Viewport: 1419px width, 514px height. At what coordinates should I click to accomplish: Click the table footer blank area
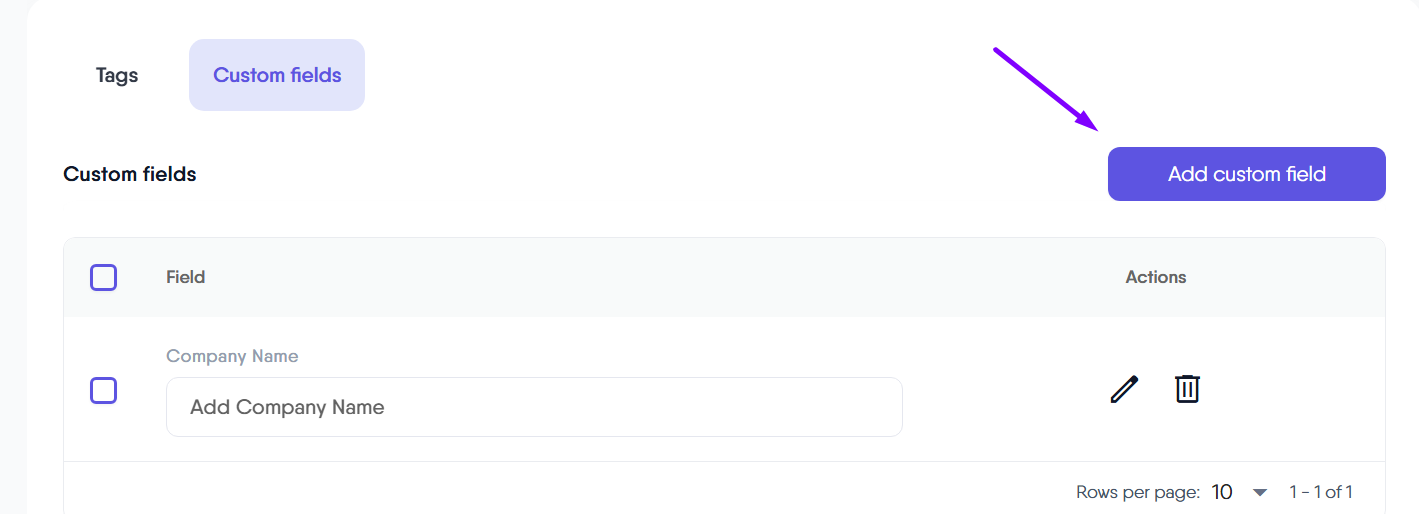point(500,490)
